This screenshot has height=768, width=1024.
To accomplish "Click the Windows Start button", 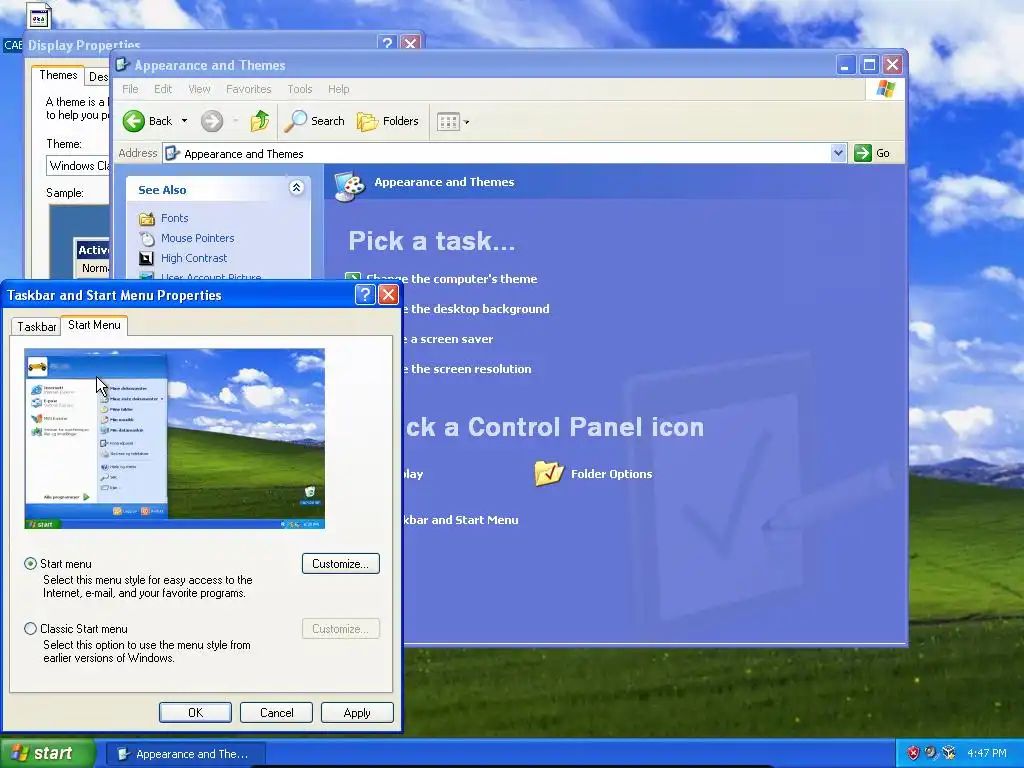I will pos(47,753).
